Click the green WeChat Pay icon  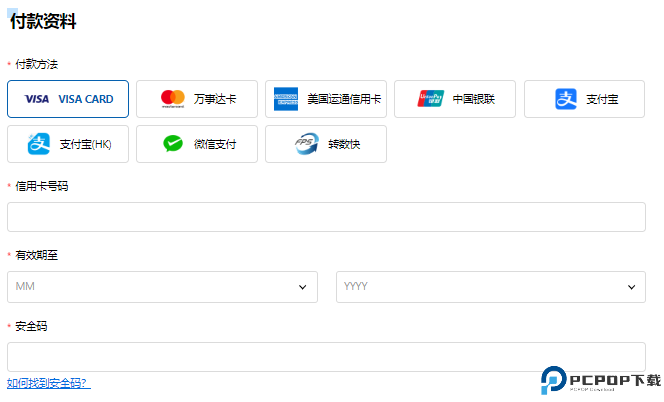tap(174, 144)
